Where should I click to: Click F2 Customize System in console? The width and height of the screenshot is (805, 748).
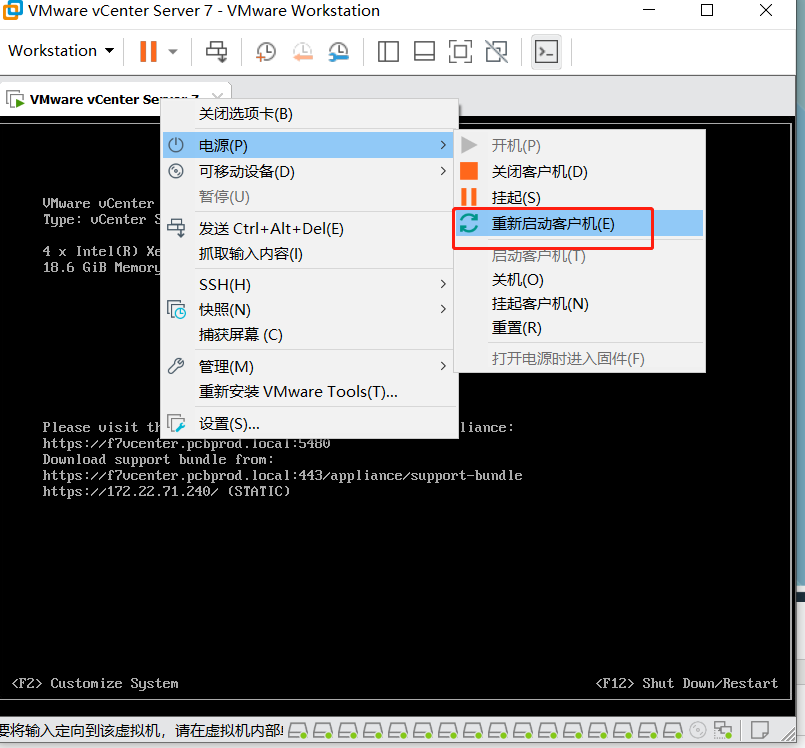pyautogui.click(x=95, y=683)
